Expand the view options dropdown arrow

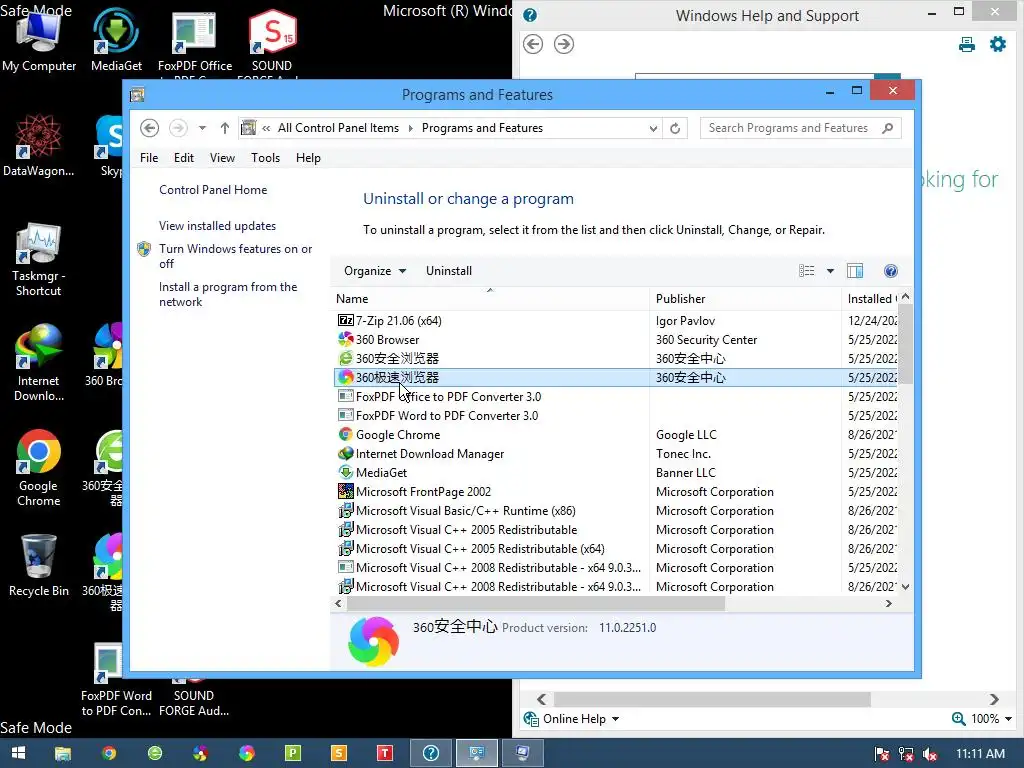point(830,271)
